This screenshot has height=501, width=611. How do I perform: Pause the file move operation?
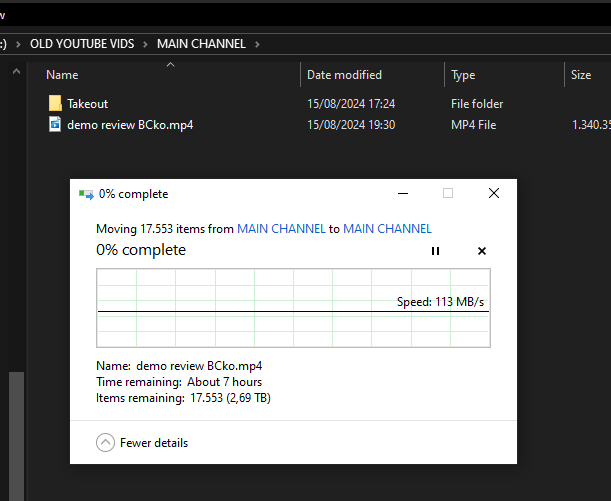tap(435, 251)
